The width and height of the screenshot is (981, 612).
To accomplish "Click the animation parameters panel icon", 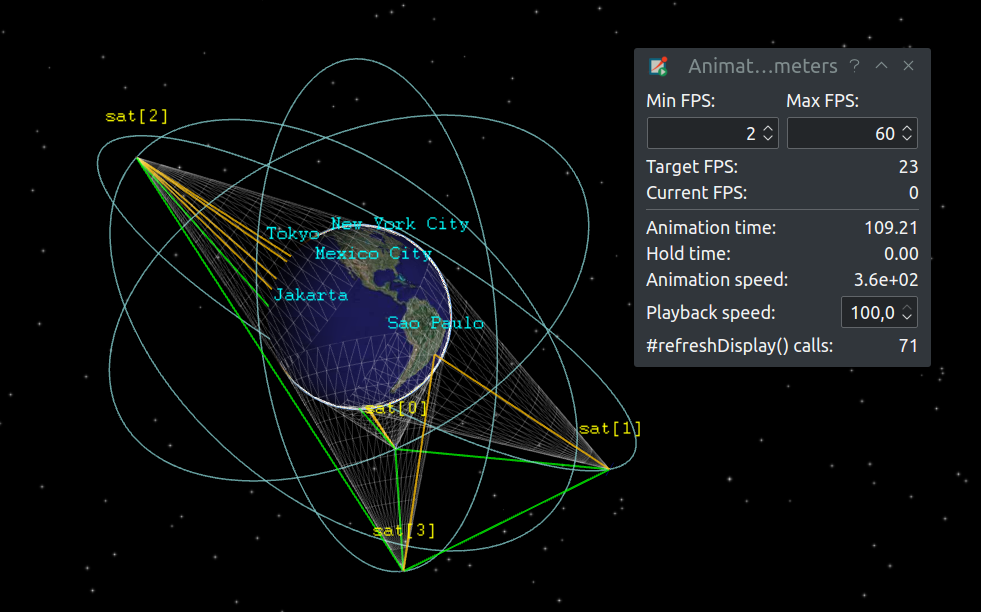I will 658,66.
